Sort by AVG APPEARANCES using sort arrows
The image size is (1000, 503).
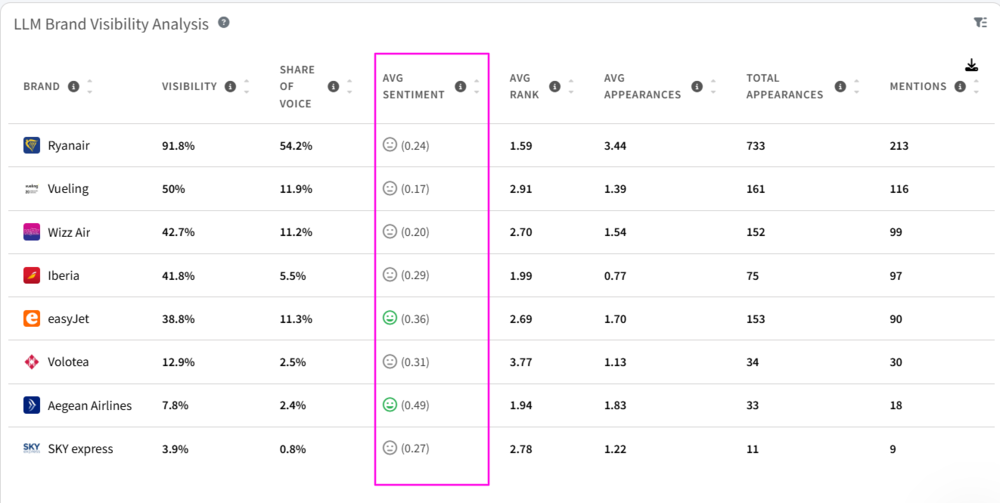713,86
